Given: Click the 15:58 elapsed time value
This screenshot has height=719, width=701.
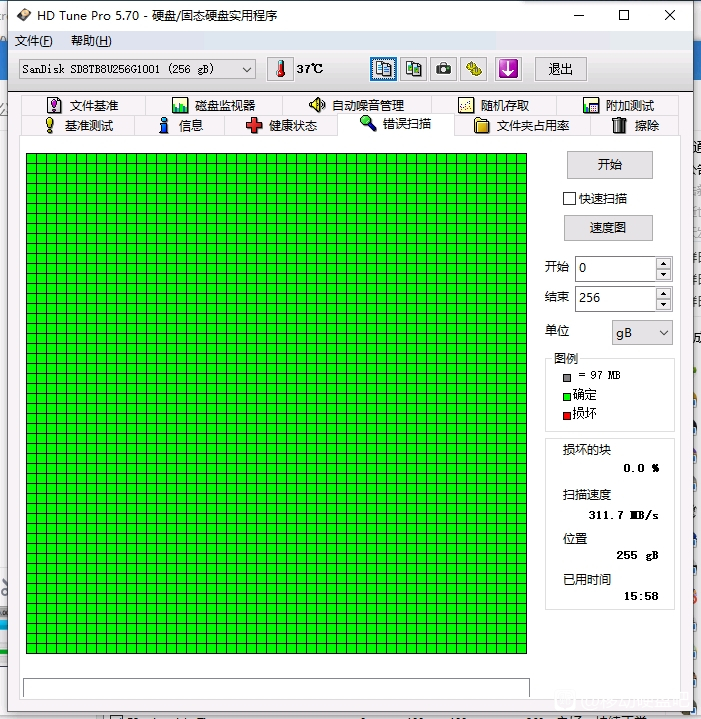Looking at the screenshot, I should pyautogui.click(x=641, y=596).
